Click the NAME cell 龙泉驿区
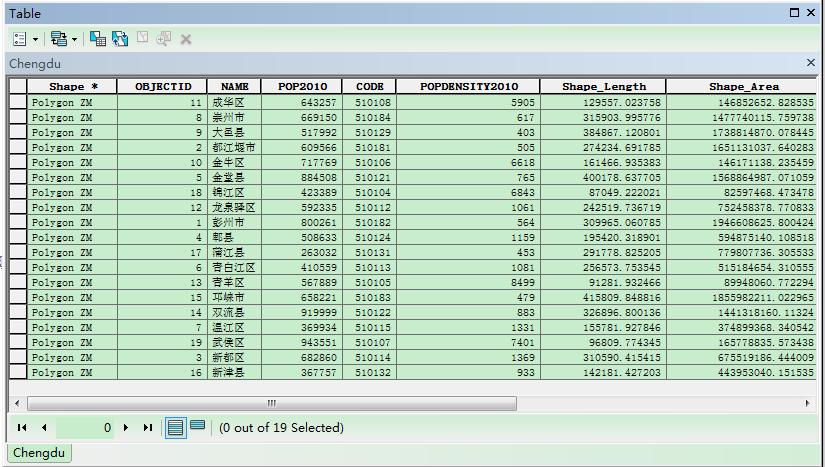The height and width of the screenshot is (467, 825). 234,207
